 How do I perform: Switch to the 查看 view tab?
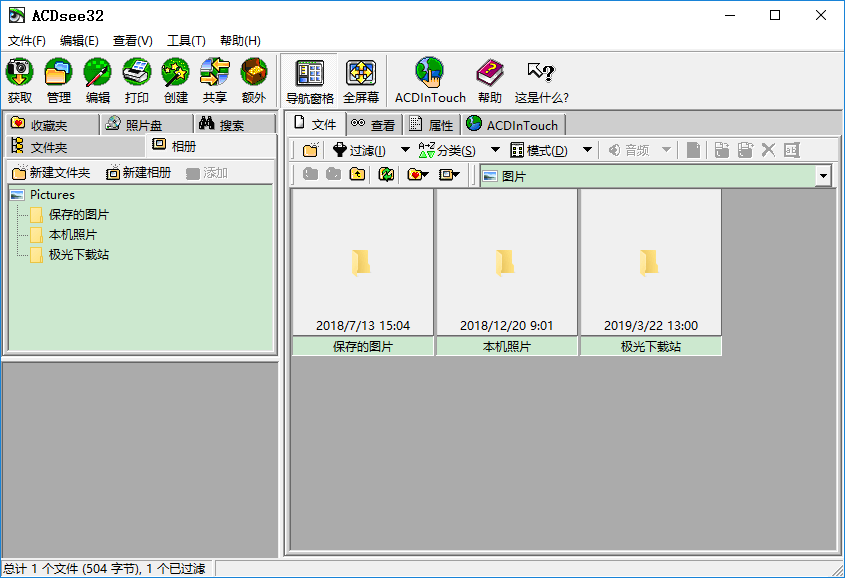pos(373,125)
